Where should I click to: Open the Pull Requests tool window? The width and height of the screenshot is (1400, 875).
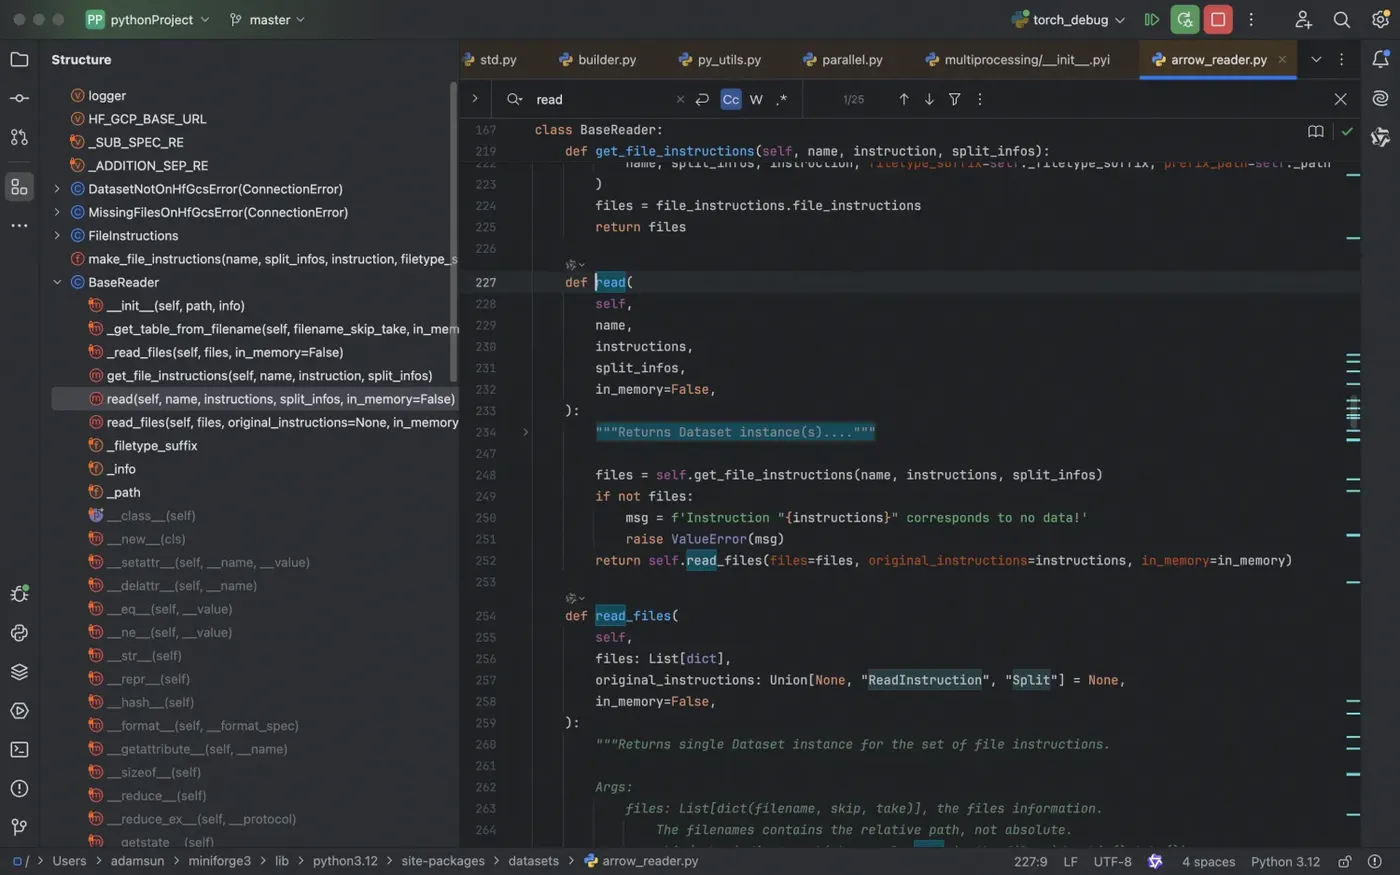tap(19, 137)
